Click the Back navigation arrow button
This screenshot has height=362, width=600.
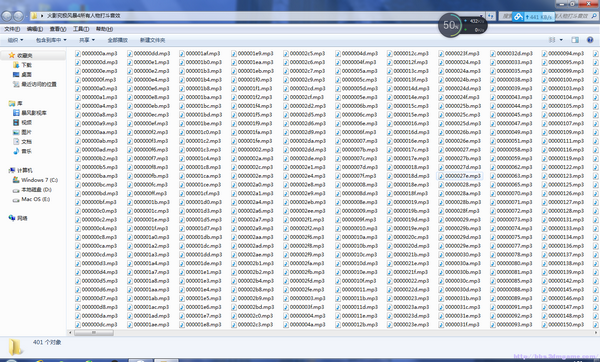point(7,16)
